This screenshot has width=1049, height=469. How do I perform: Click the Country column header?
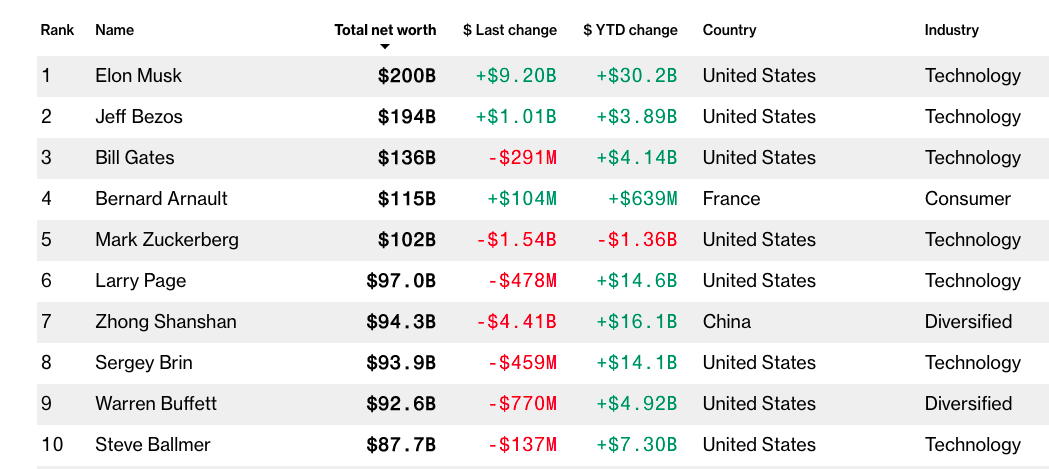pos(729,30)
